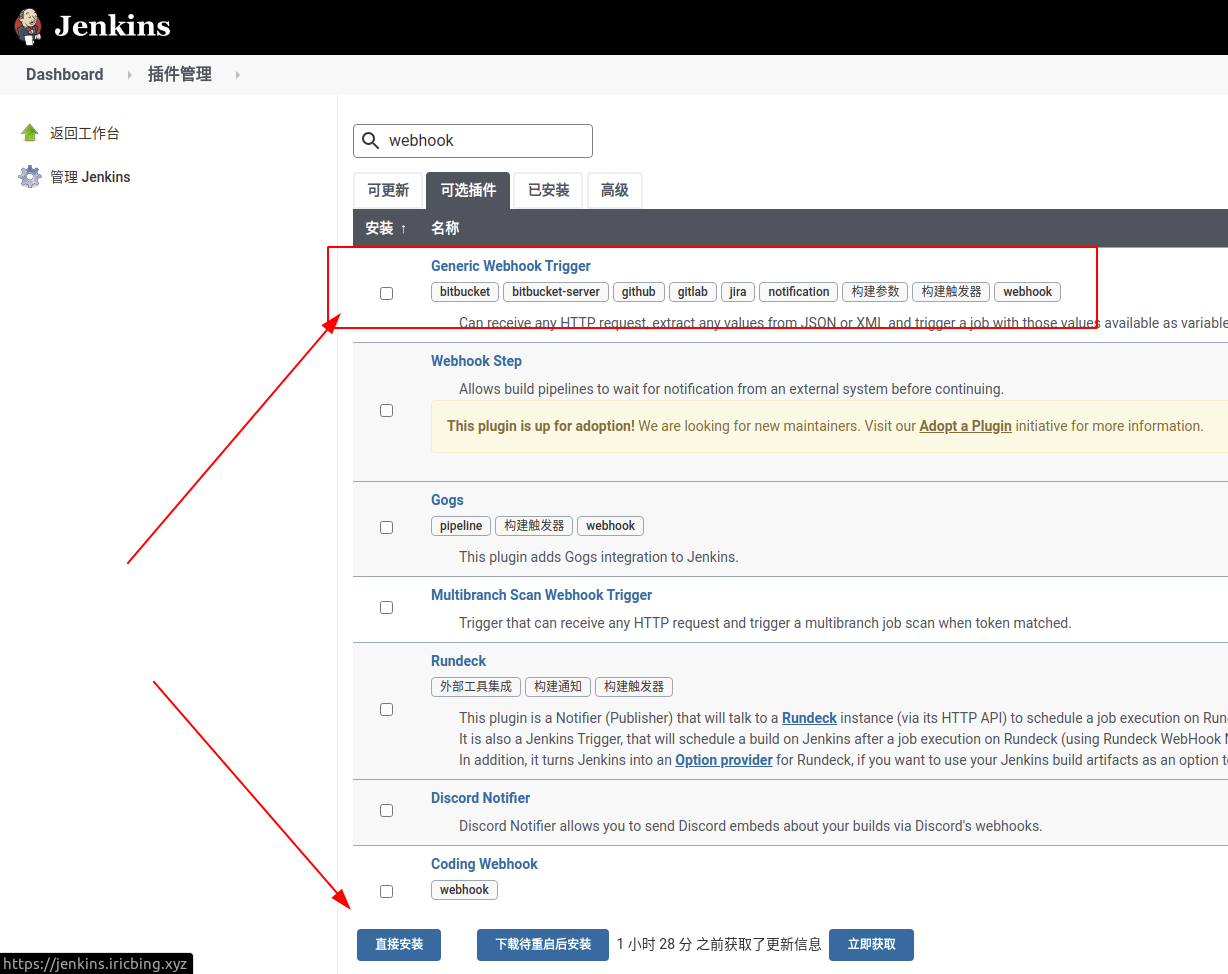Open the Dashboard breadcrumb chevron
1228x974 pixels.
[128, 74]
